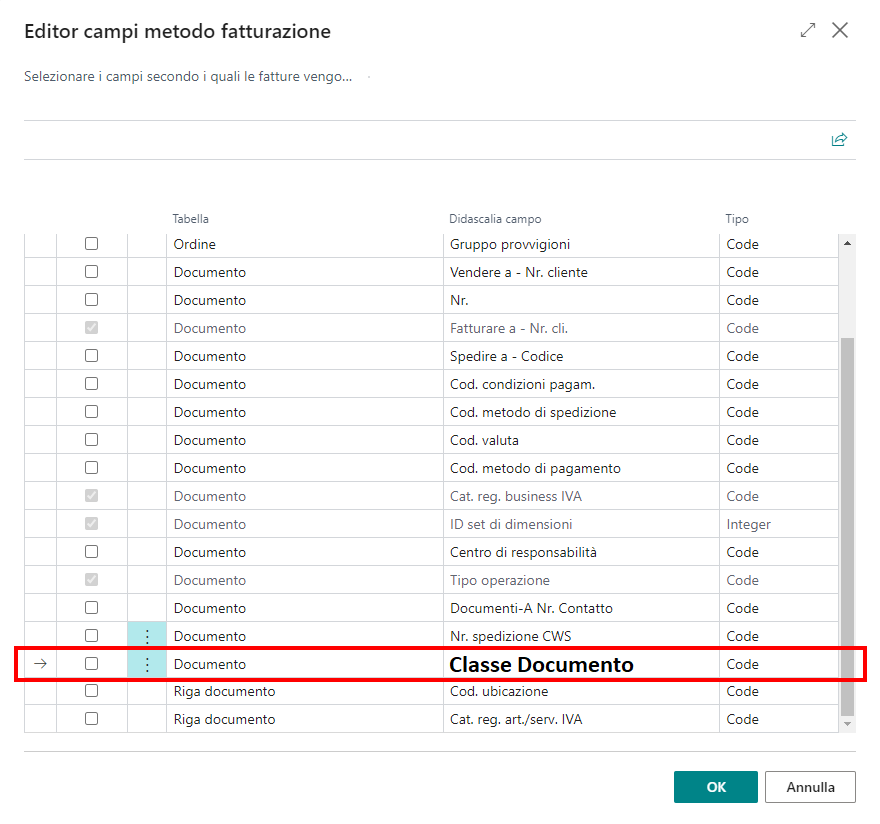Screen dimensions: 880x824
Task: Close the Editor campi metodo fatturazione dialog
Action: 840,30
